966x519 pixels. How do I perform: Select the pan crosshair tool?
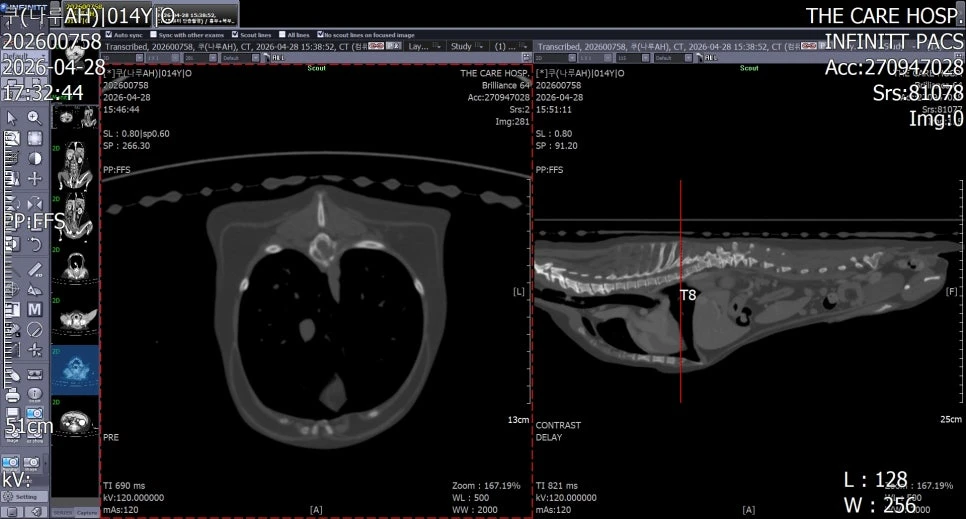point(35,179)
